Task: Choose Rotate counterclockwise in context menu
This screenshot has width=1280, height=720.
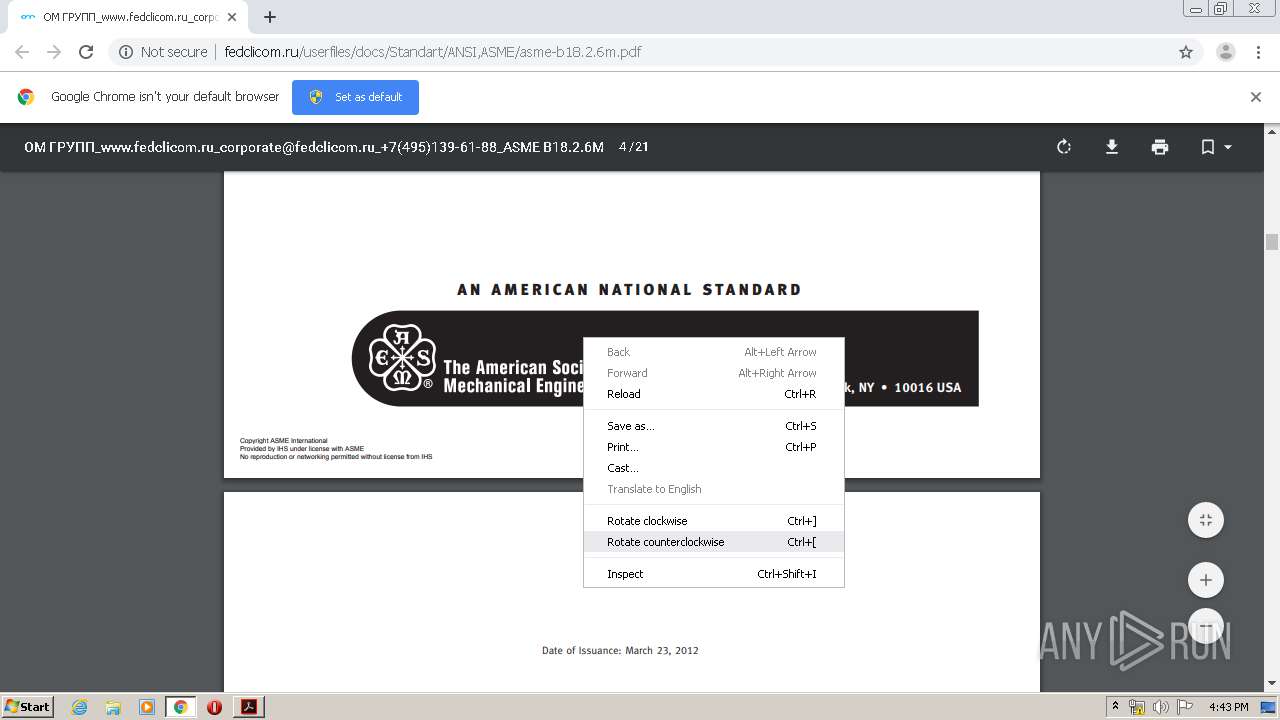Action: (x=714, y=542)
